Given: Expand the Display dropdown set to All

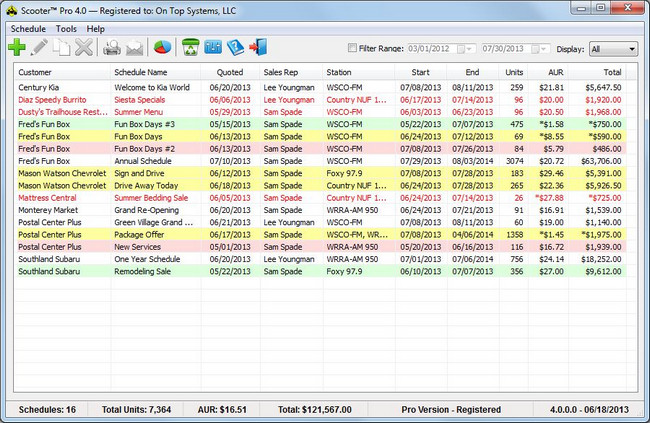Looking at the screenshot, I should click(614, 49).
